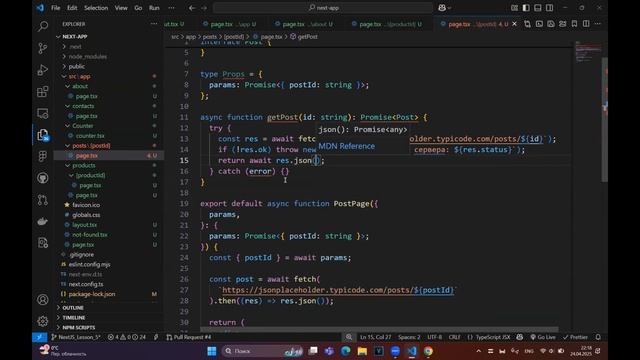Click the next-app command center search box
The height and width of the screenshot is (360, 640).
[x=322, y=8]
